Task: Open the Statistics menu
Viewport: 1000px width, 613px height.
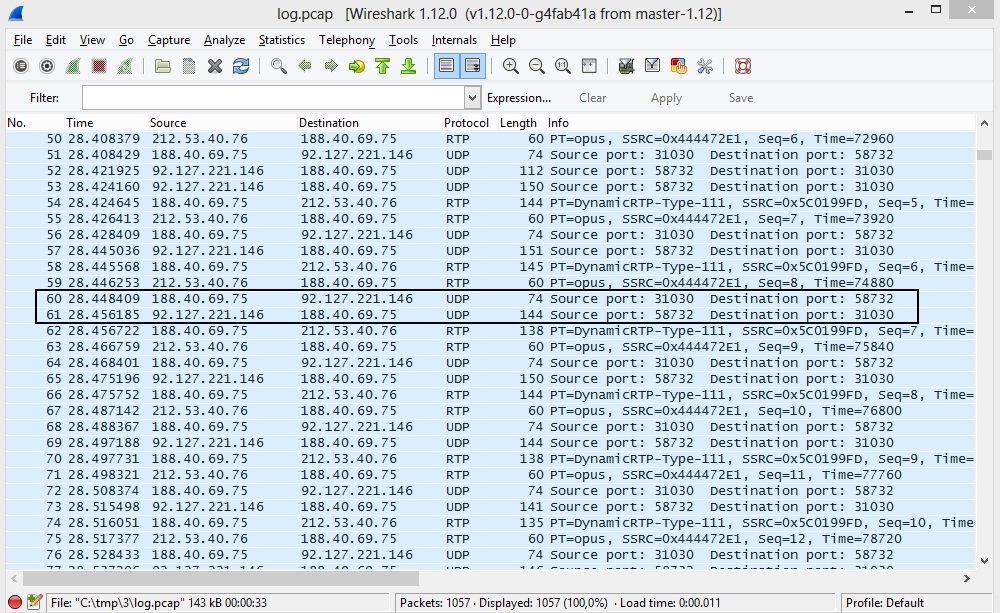Action: tap(281, 40)
